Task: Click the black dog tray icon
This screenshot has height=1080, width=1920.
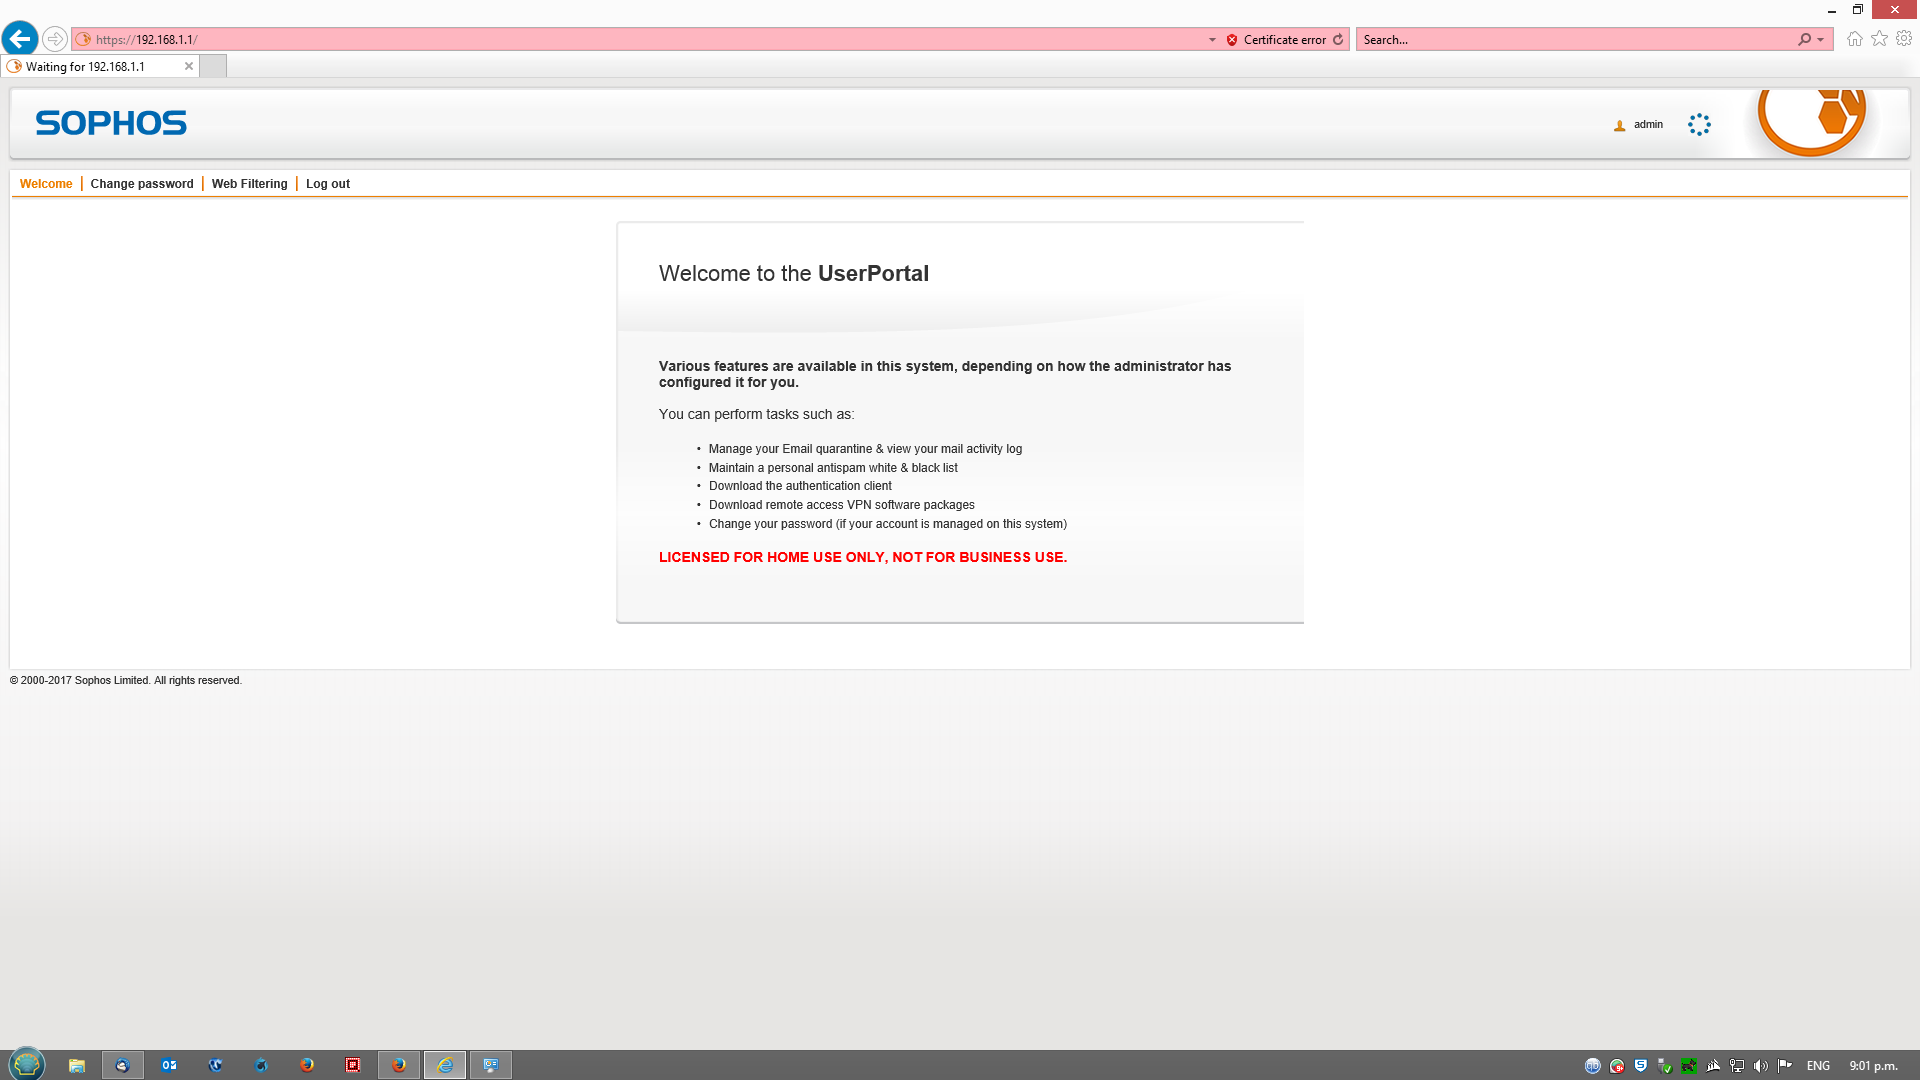Action: pos(1689,1066)
